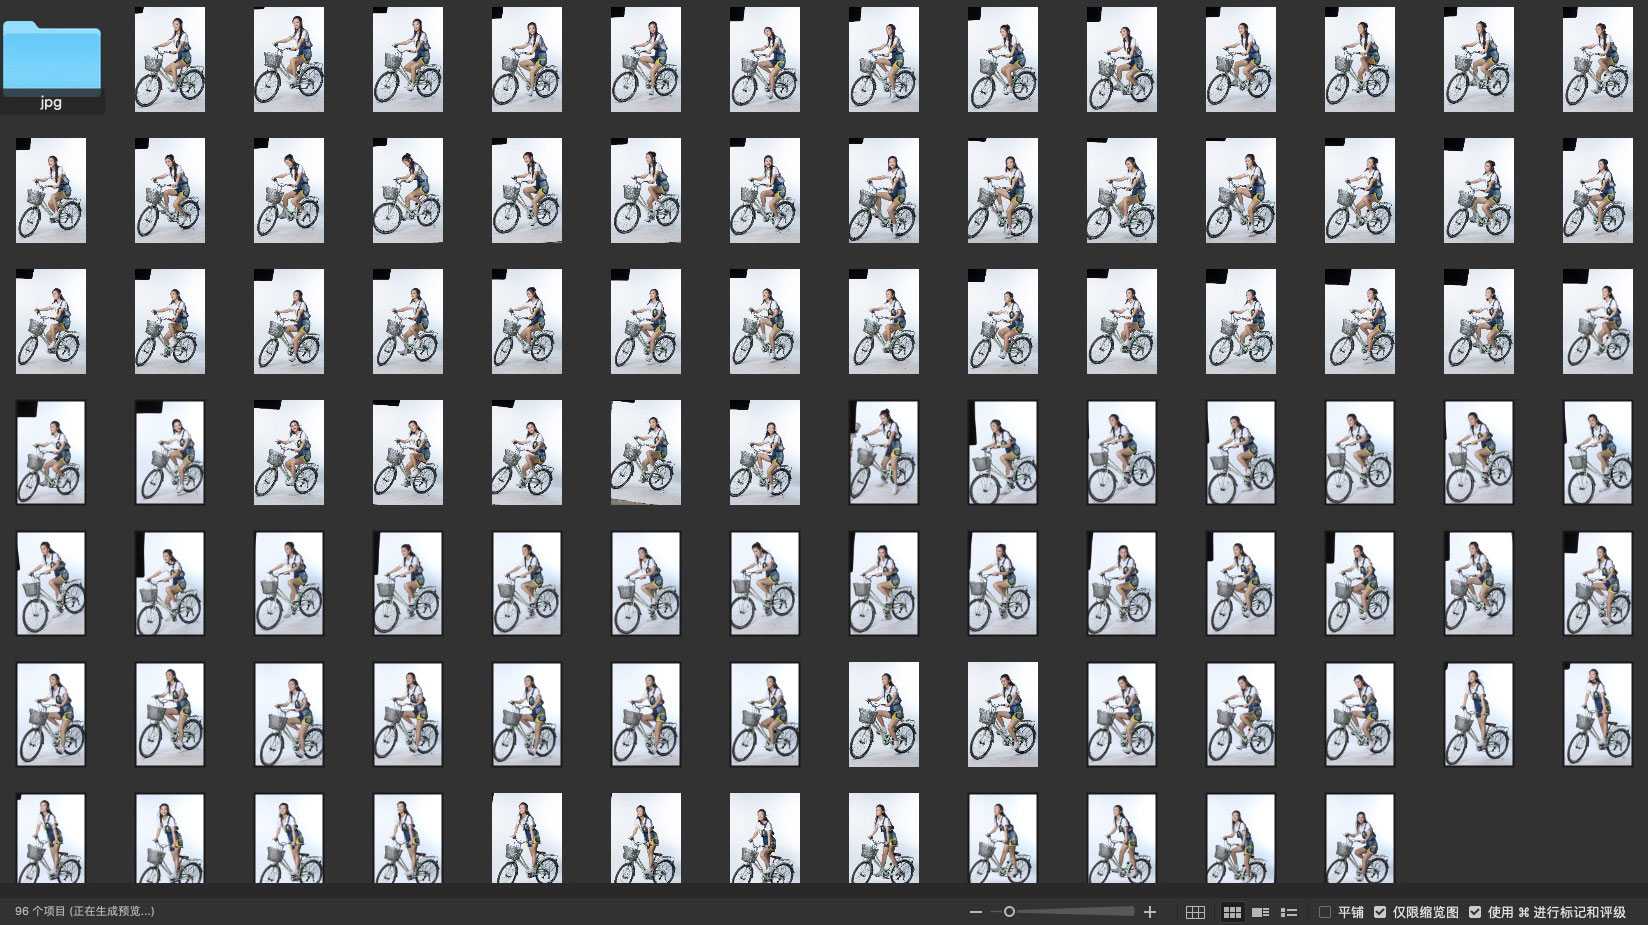Select the last photo thumbnail in the bottom row
The width and height of the screenshot is (1648, 925).
click(x=1360, y=838)
